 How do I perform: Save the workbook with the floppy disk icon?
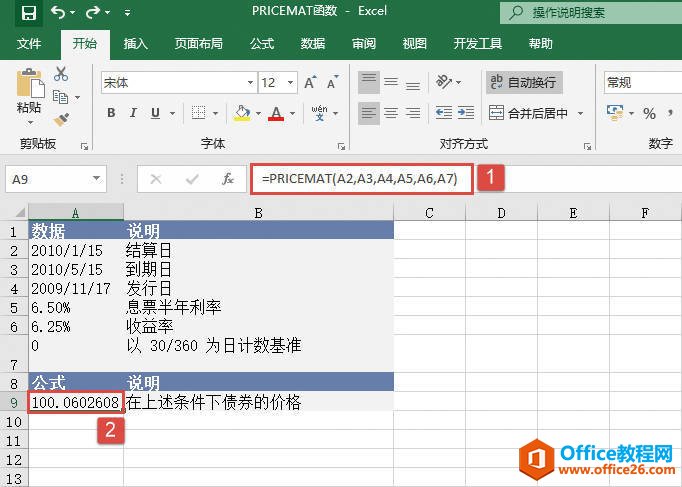pos(29,13)
